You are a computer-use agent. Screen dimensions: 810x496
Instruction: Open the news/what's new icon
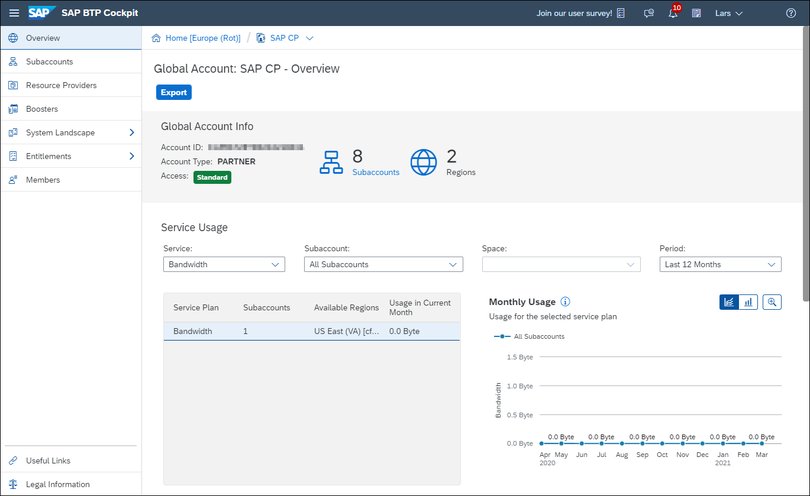pos(696,13)
